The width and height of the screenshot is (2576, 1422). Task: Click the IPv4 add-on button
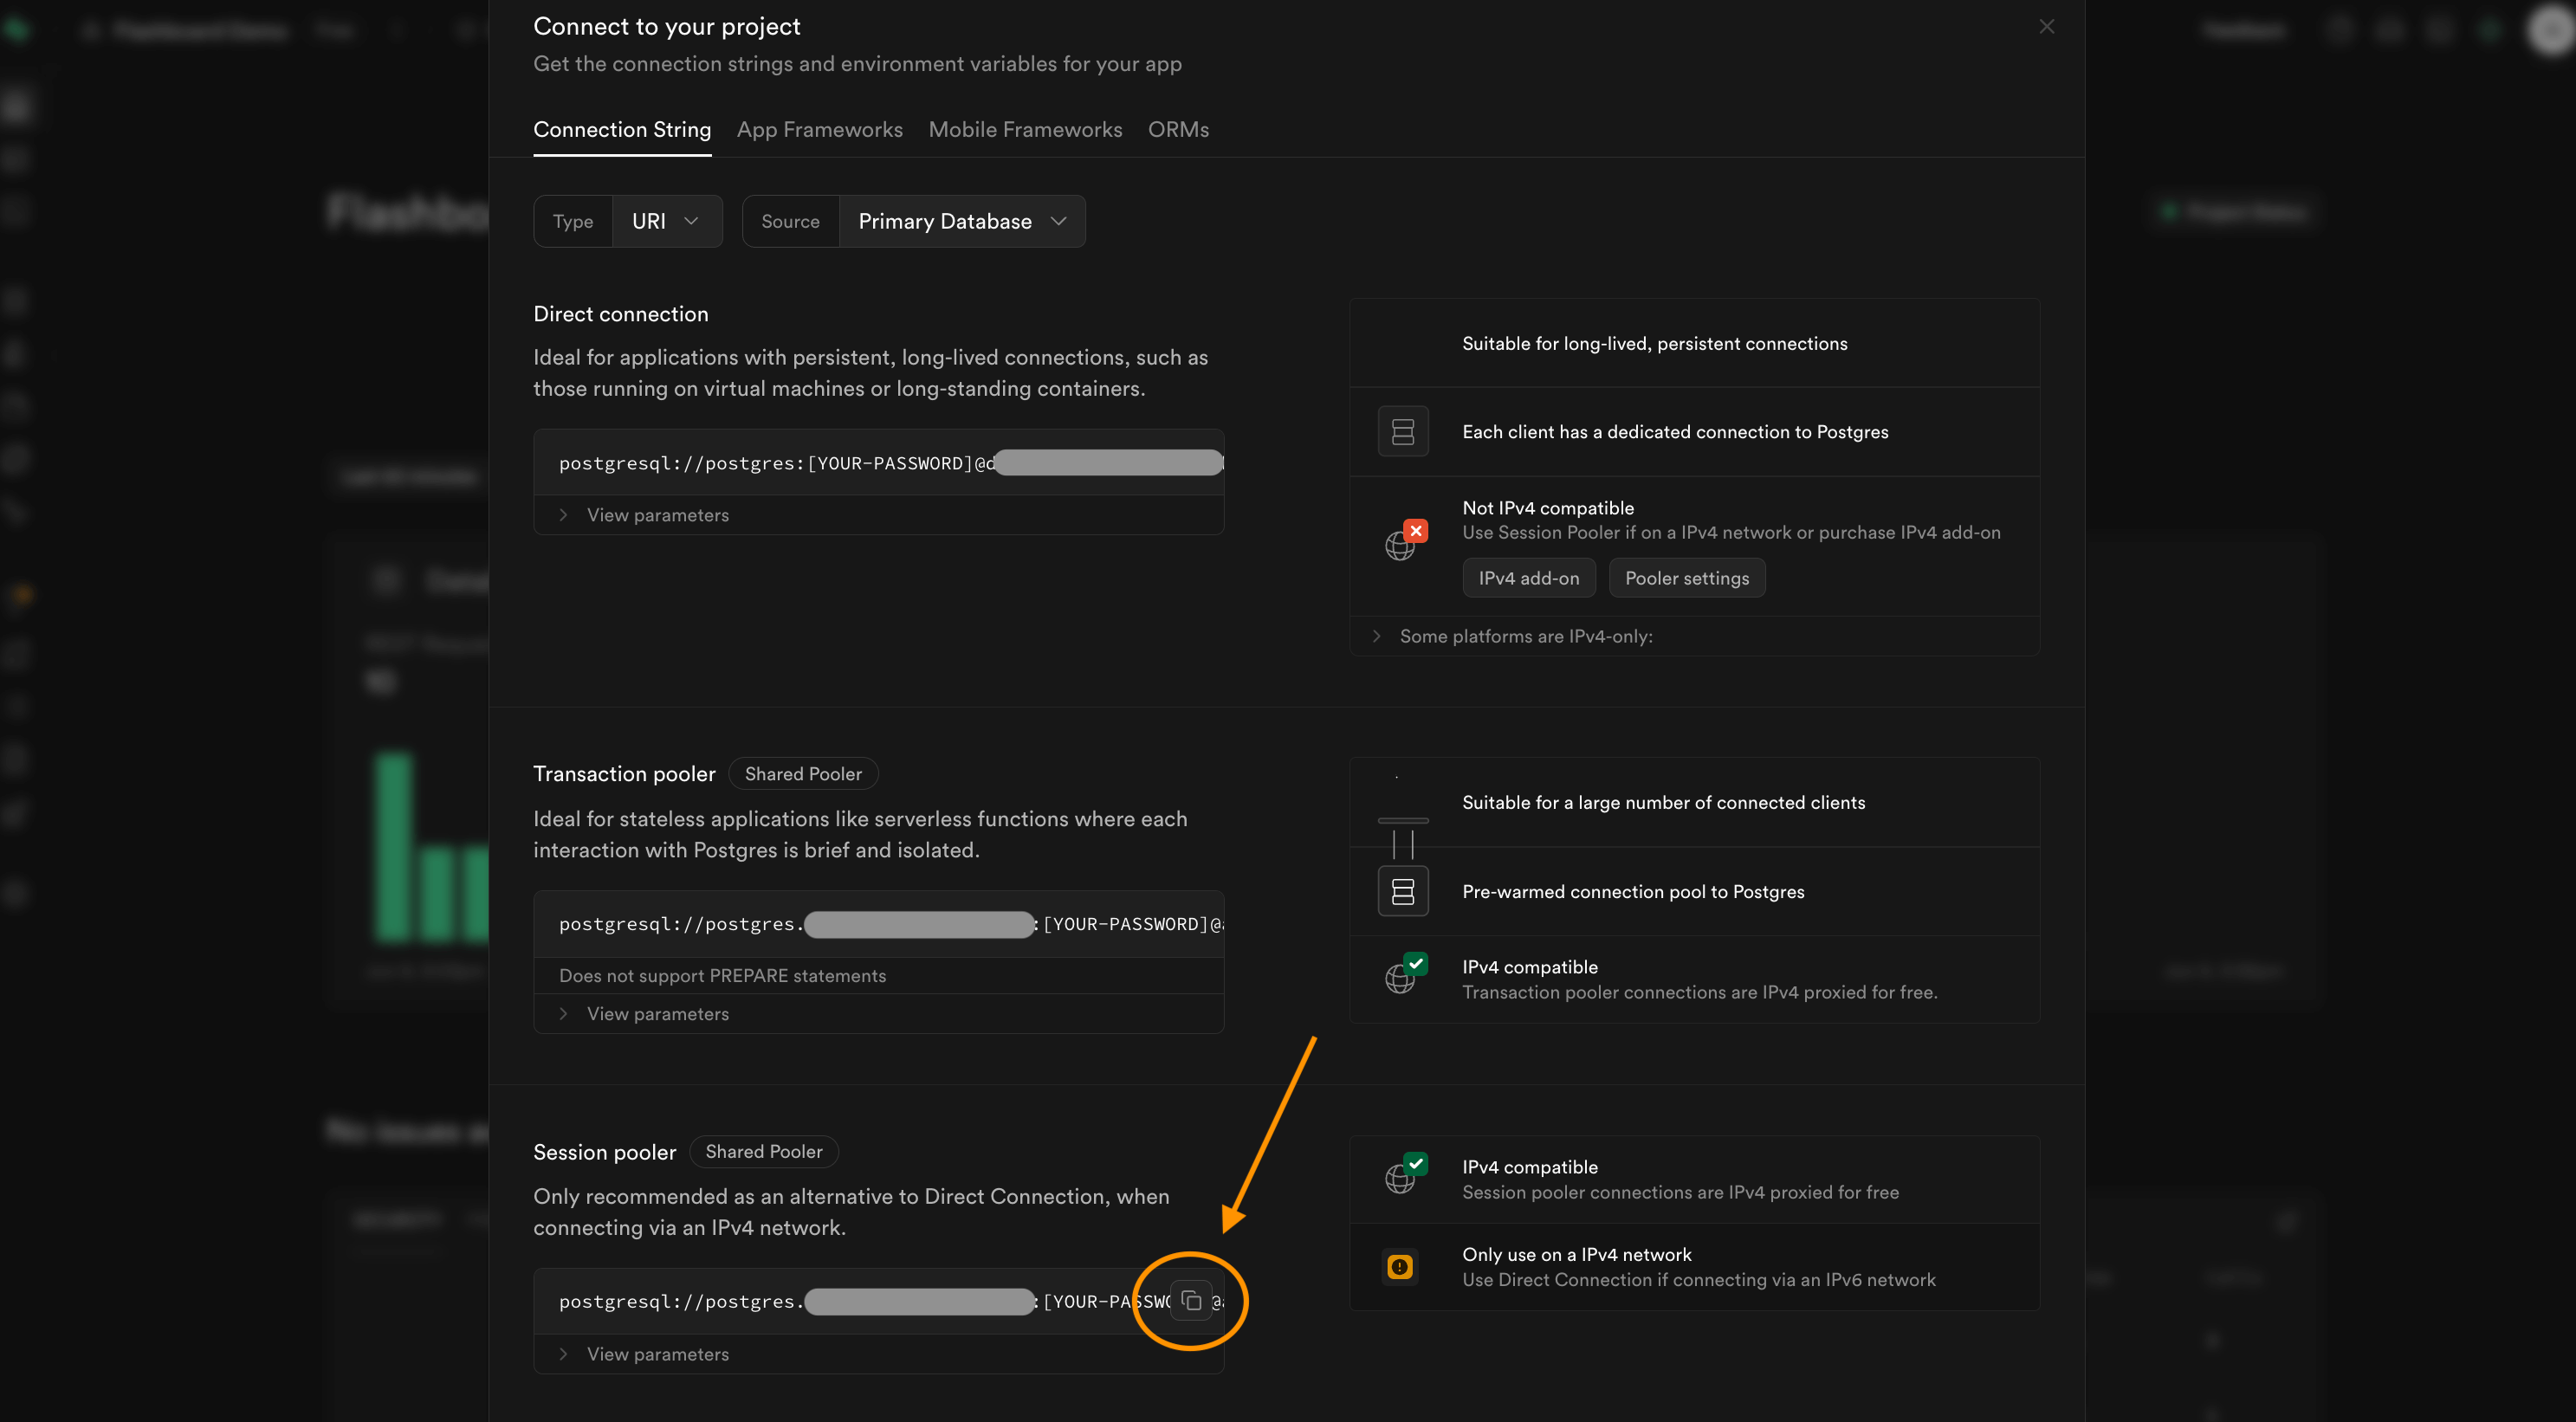(1528, 578)
